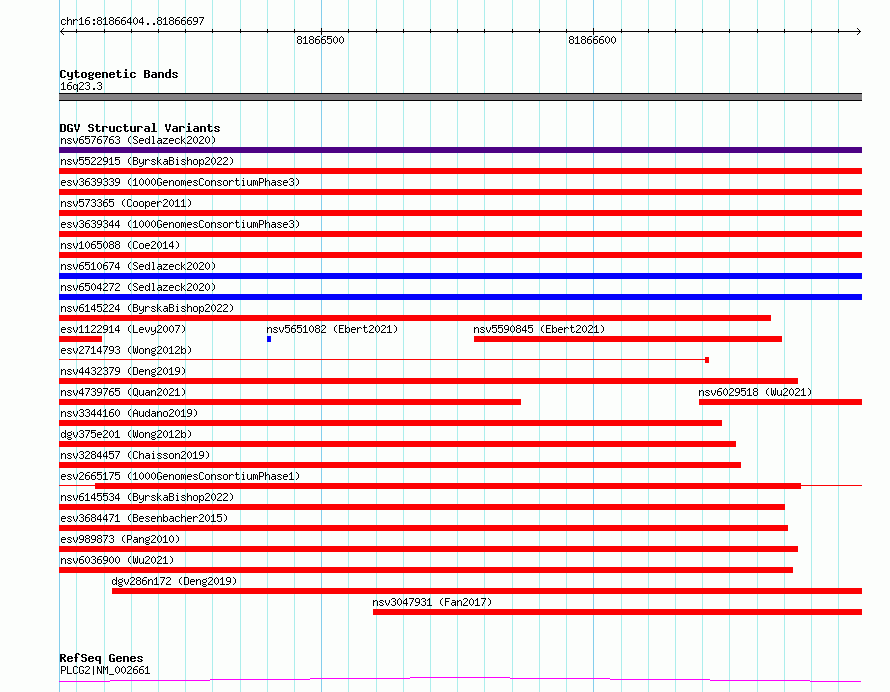The image size is (890, 692).
Task: Click the red square end of esv2714793
Action: (707, 360)
